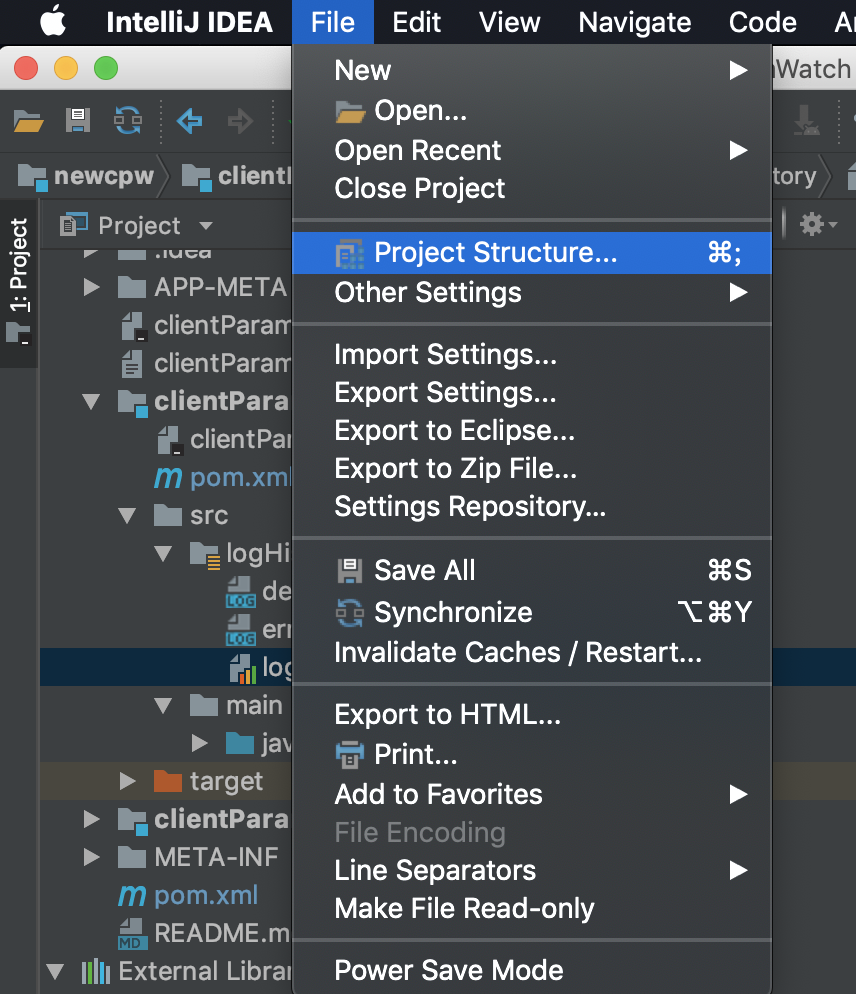Click the Android SDK download toolbar icon

(806, 122)
